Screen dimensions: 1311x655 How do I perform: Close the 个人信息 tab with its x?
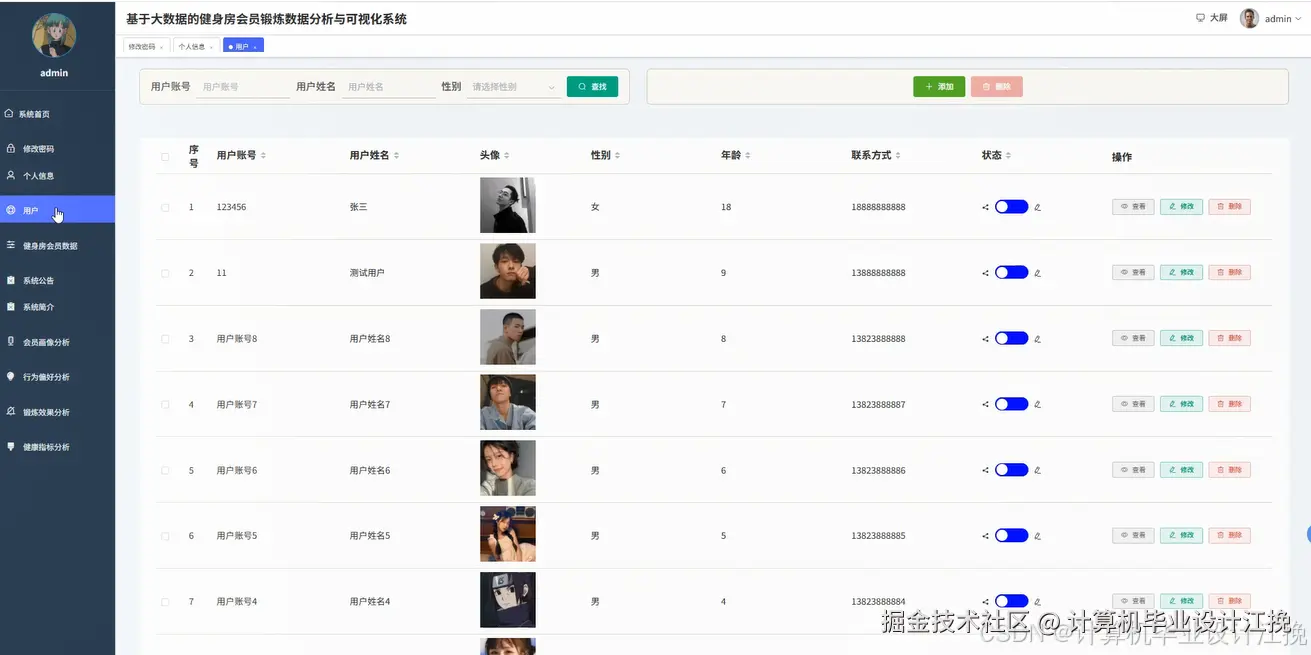click(x=212, y=47)
